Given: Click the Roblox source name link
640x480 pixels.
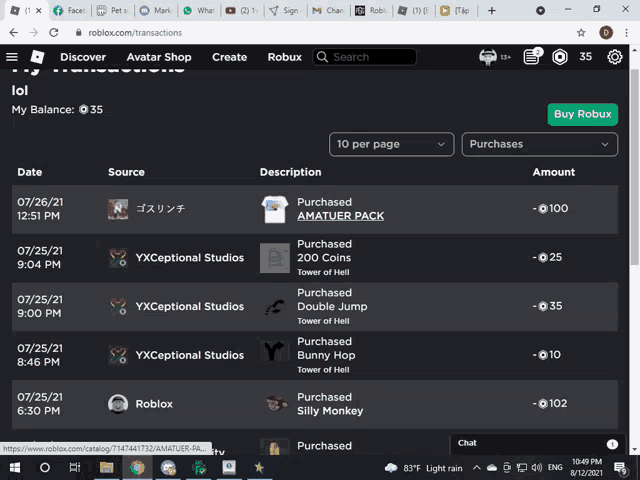Looking at the screenshot, I should [154, 404].
